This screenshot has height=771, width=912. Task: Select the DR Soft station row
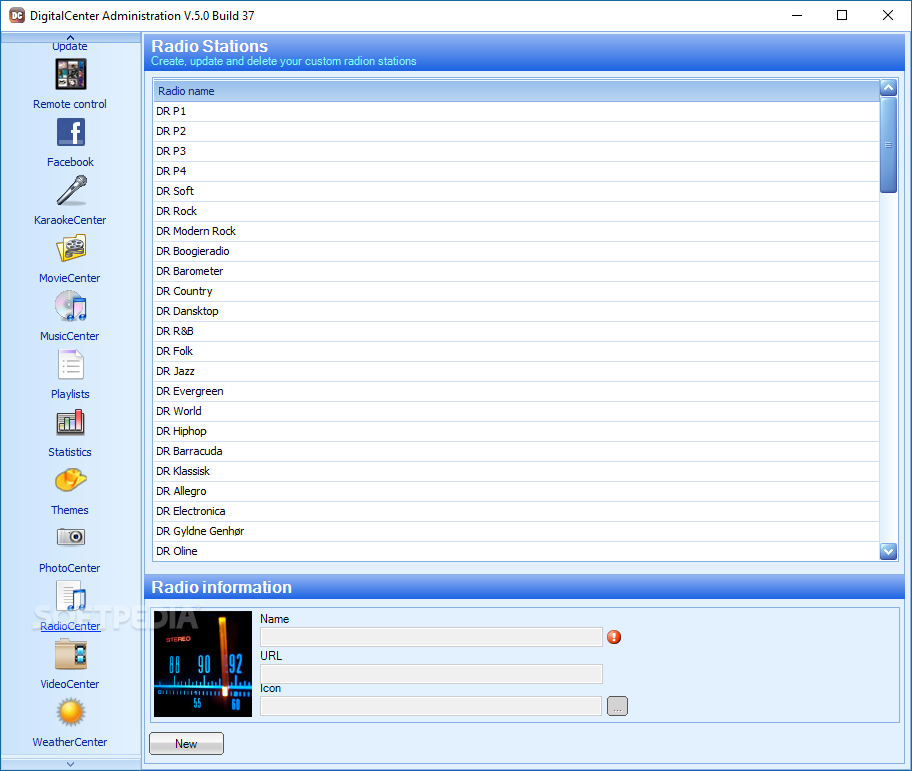[516, 191]
